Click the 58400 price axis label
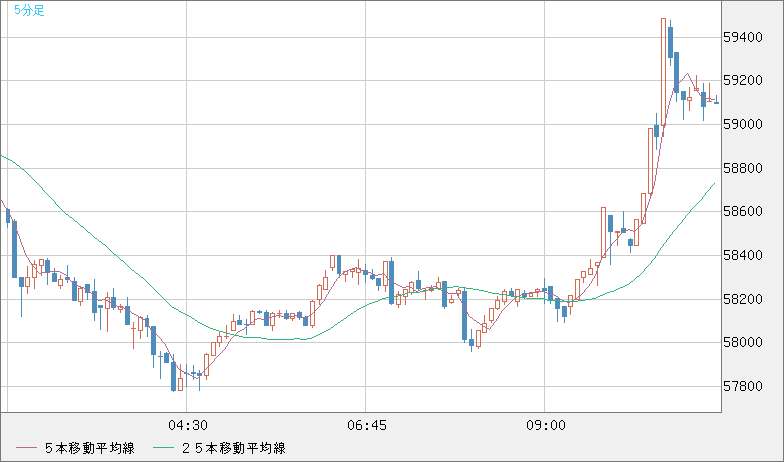784x462 pixels. 742,256
